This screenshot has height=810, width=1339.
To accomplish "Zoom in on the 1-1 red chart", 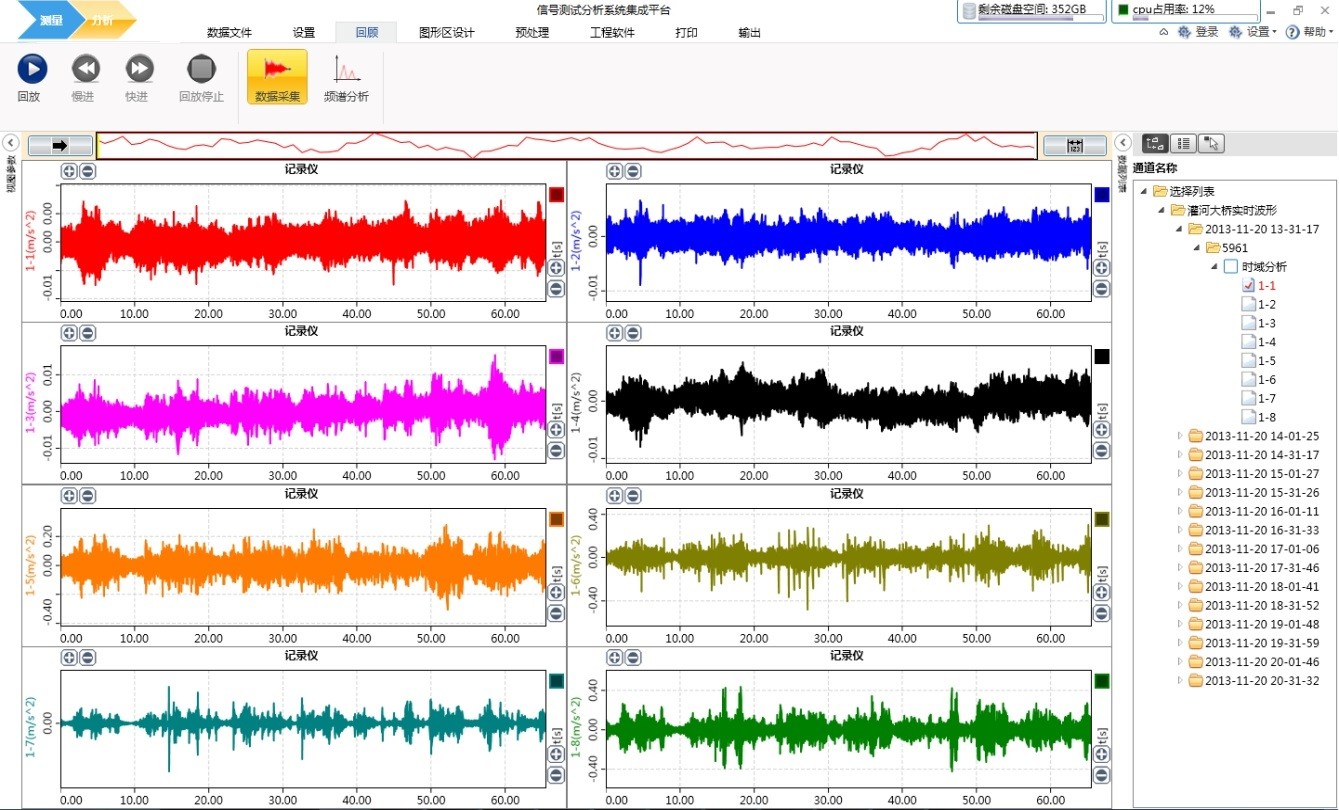I will click(x=69, y=171).
